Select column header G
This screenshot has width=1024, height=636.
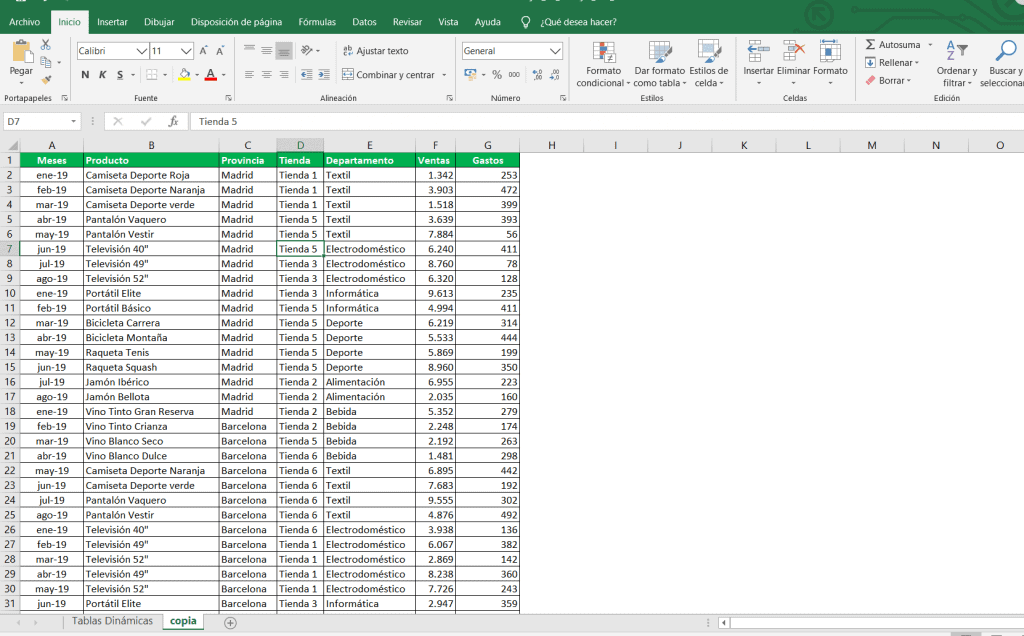click(488, 145)
